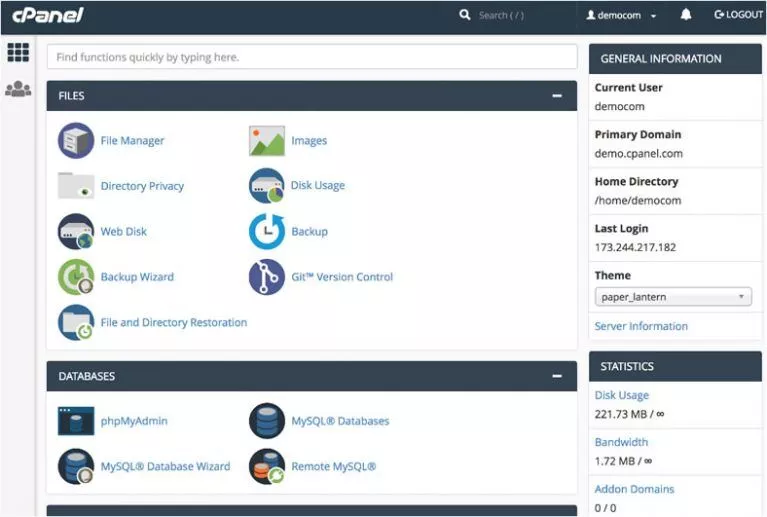Follow the phpMyAdmin link
Viewport: 767px width, 517px height.
point(134,421)
